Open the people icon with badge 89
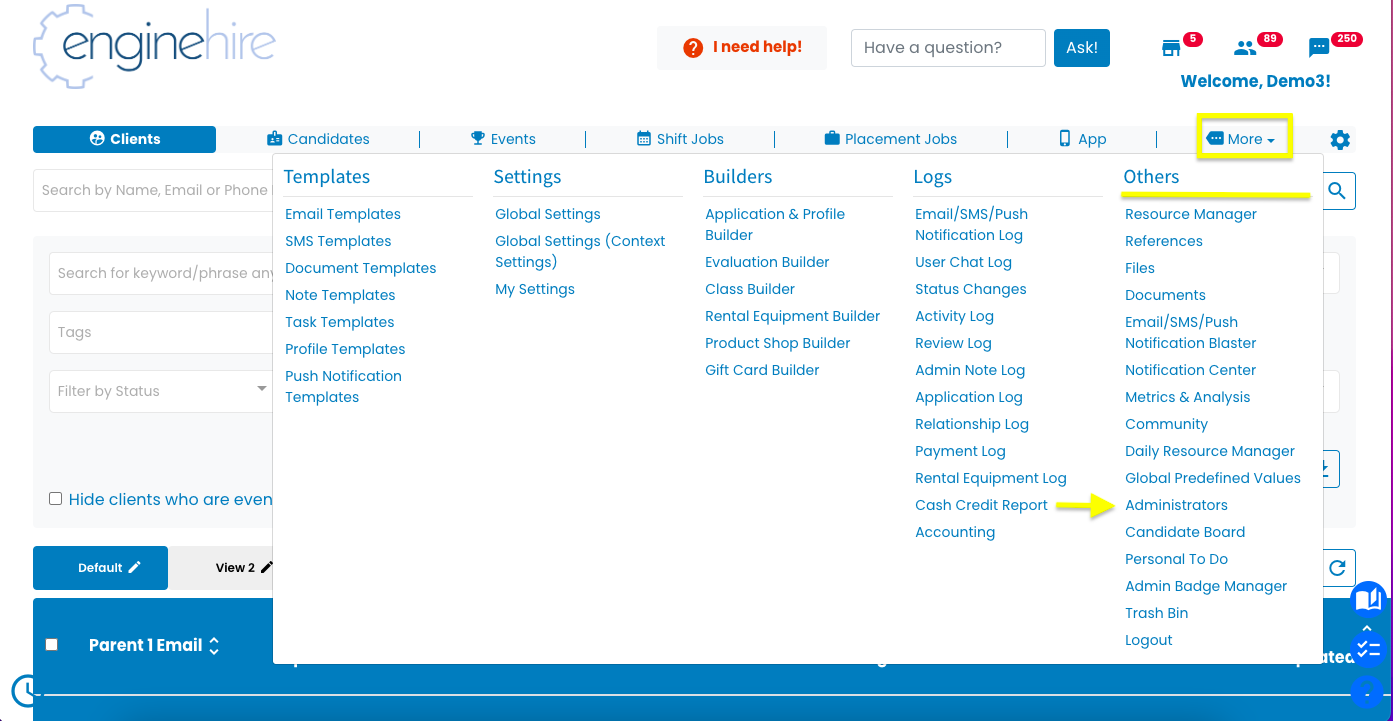Screen dimensions: 1393x721 (1245, 48)
